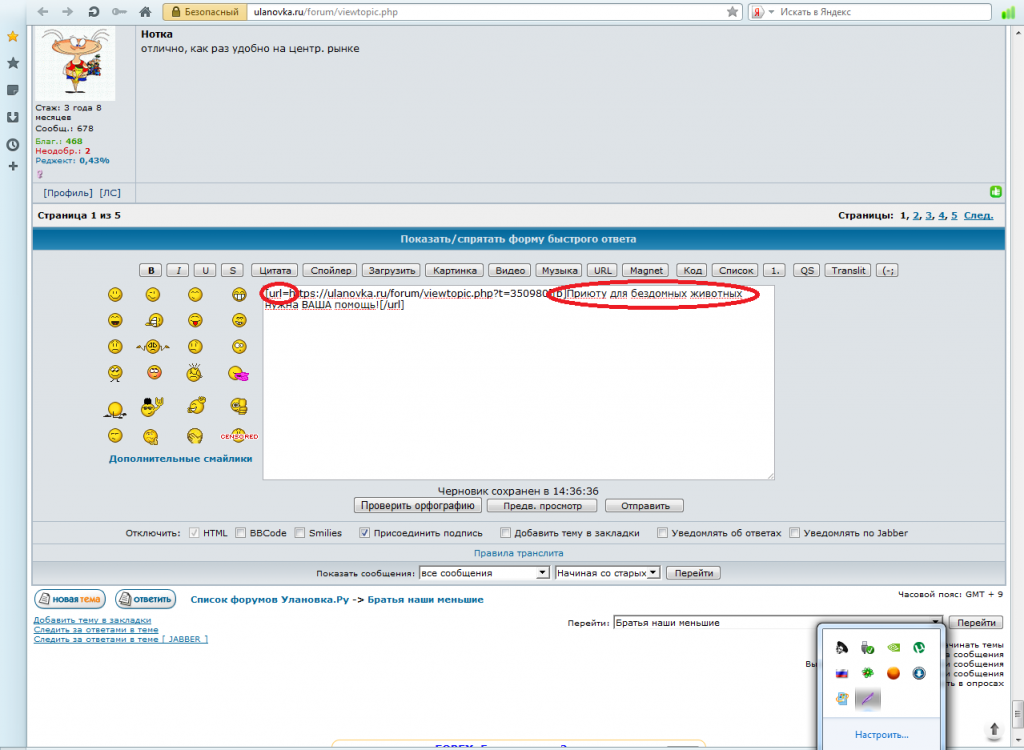Click the Magnet button
The height and width of the screenshot is (750, 1024).
[647, 270]
